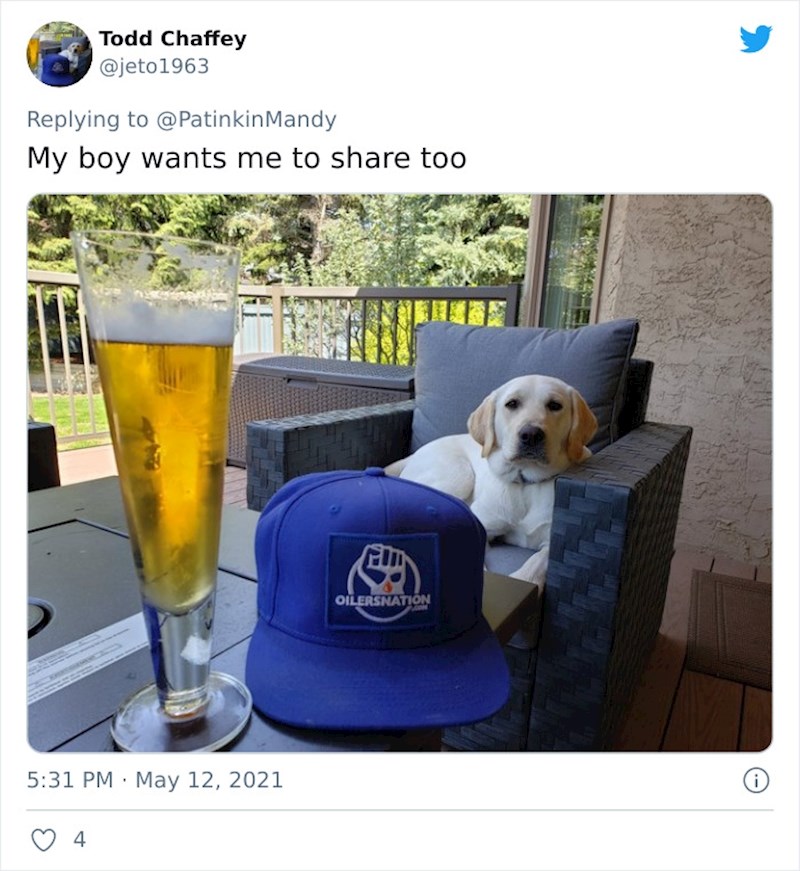The image size is (800, 871).
Task: Click Todd Chaffey's profile avatar
Action: [x=59, y=53]
